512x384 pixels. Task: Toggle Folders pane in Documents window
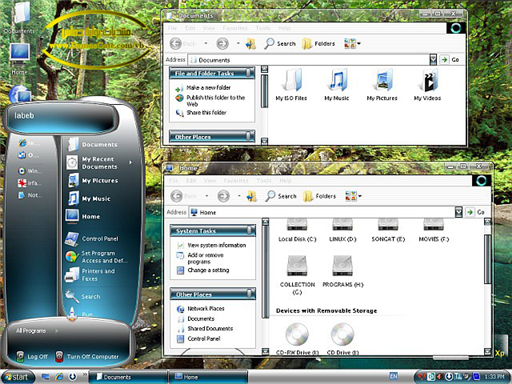tap(319, 44)
